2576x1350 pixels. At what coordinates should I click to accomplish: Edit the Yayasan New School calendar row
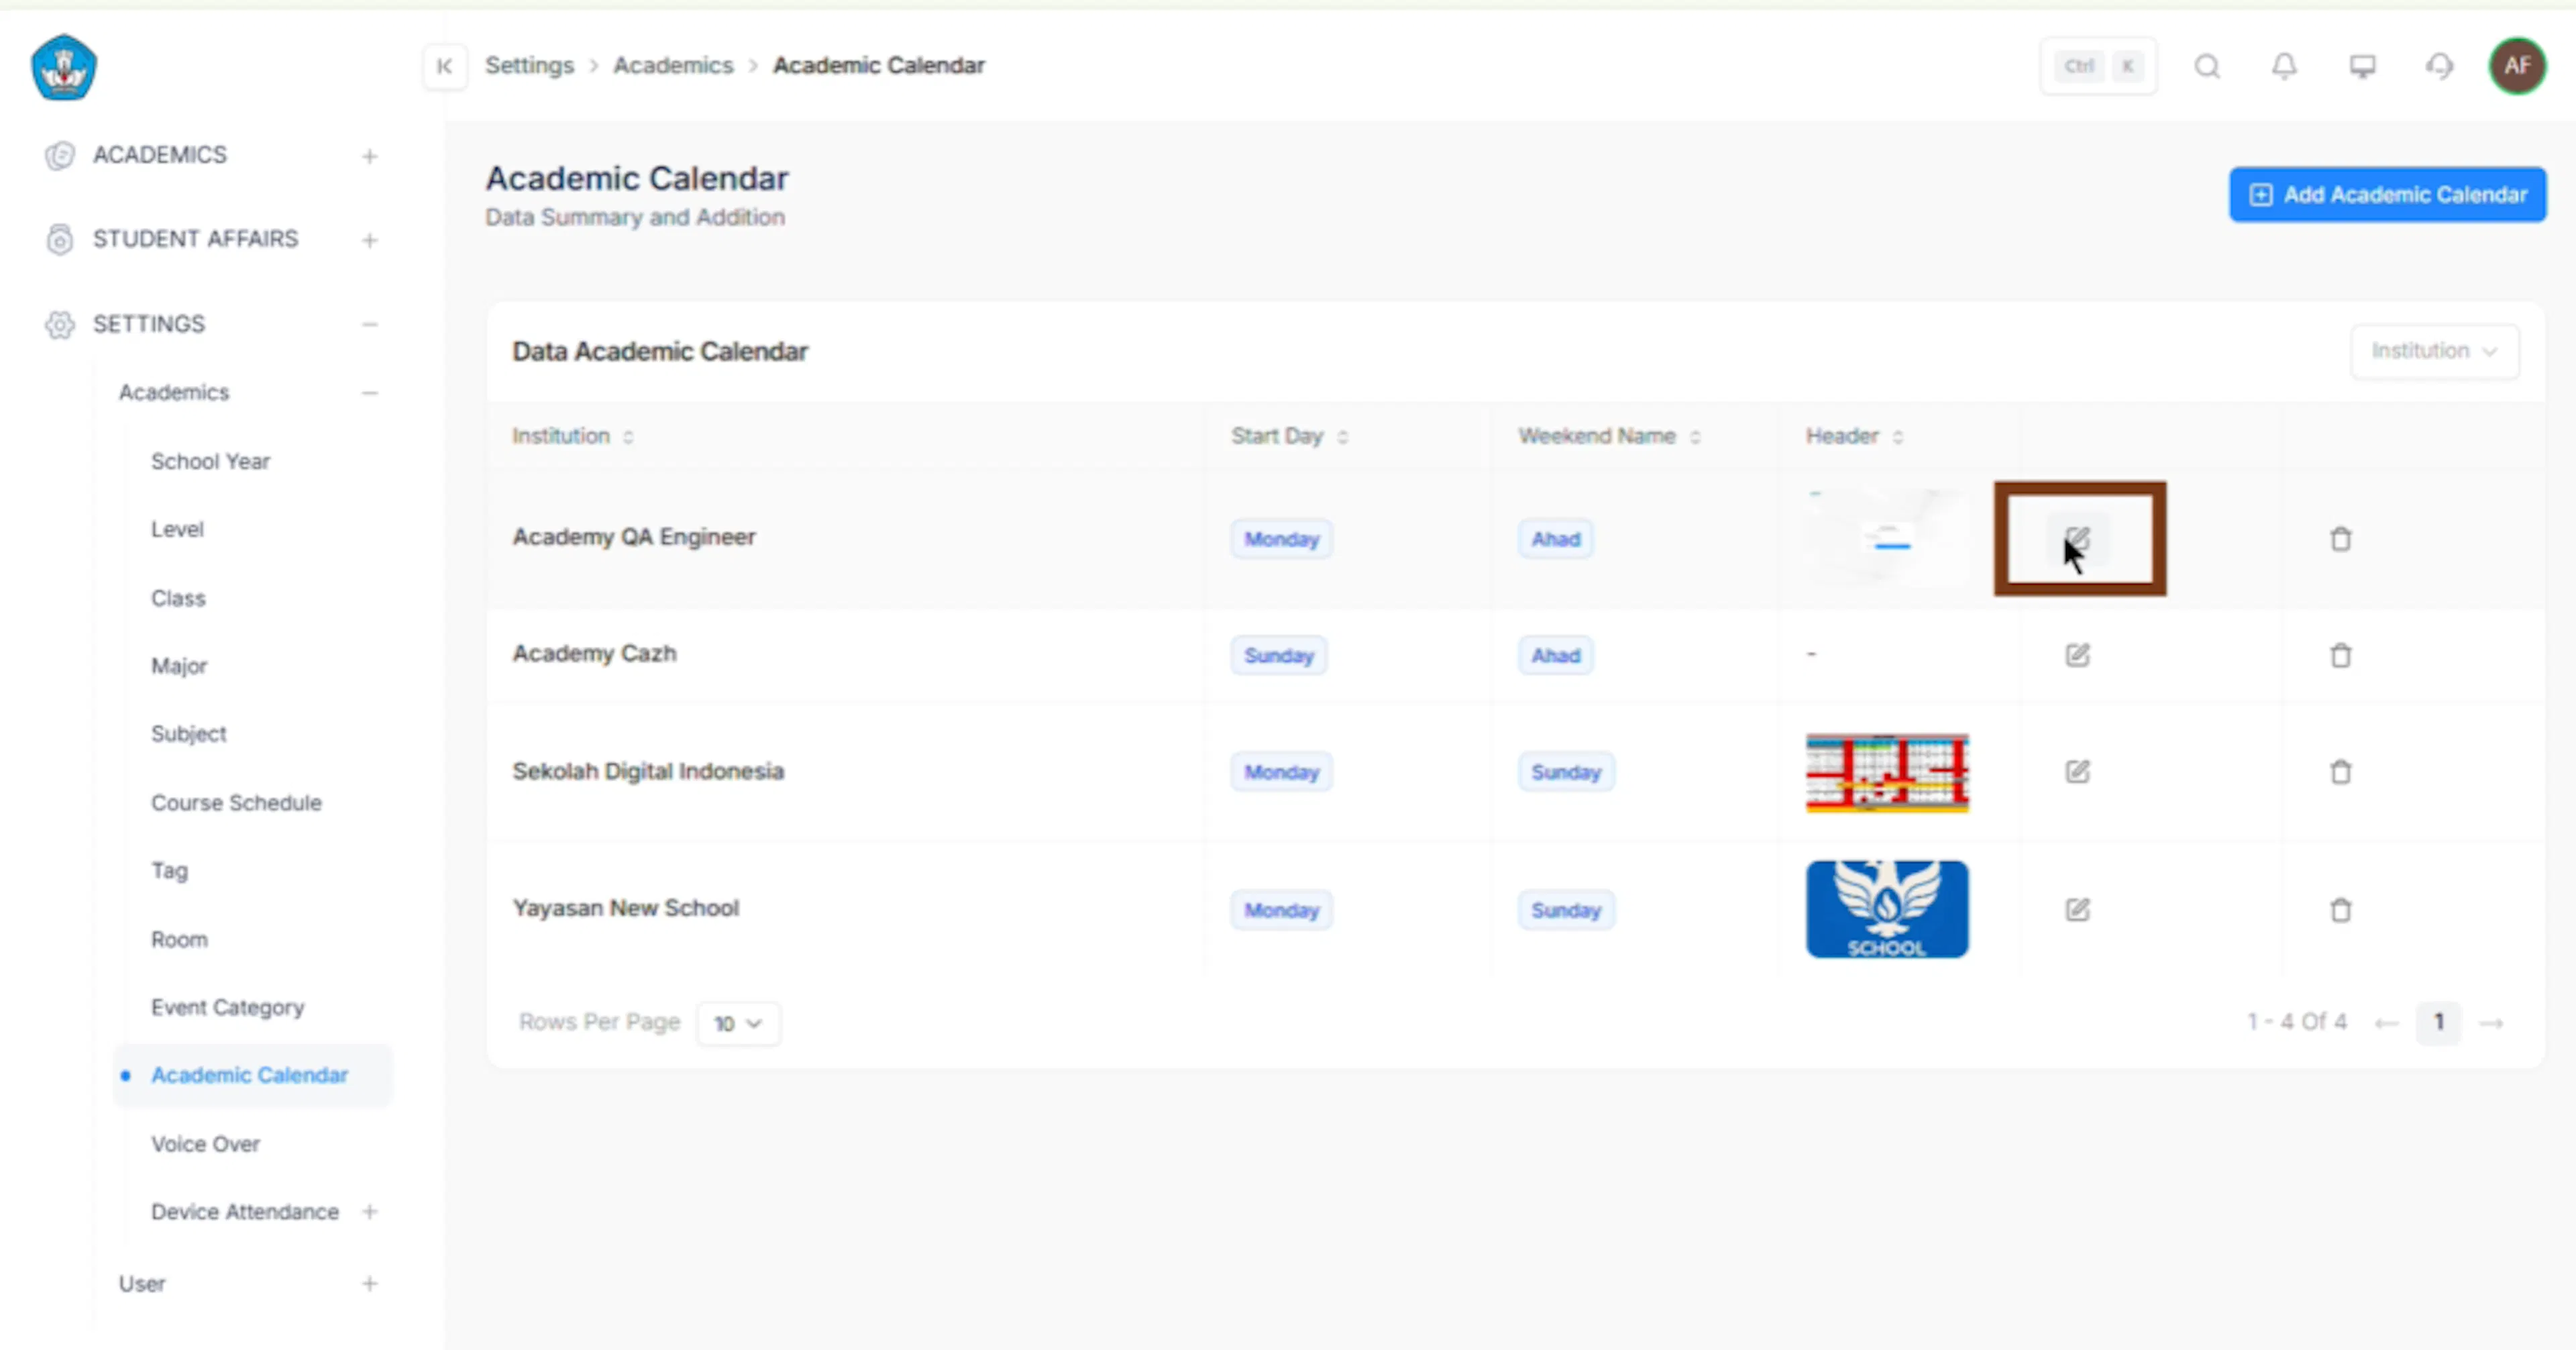tap(2077, 909)
